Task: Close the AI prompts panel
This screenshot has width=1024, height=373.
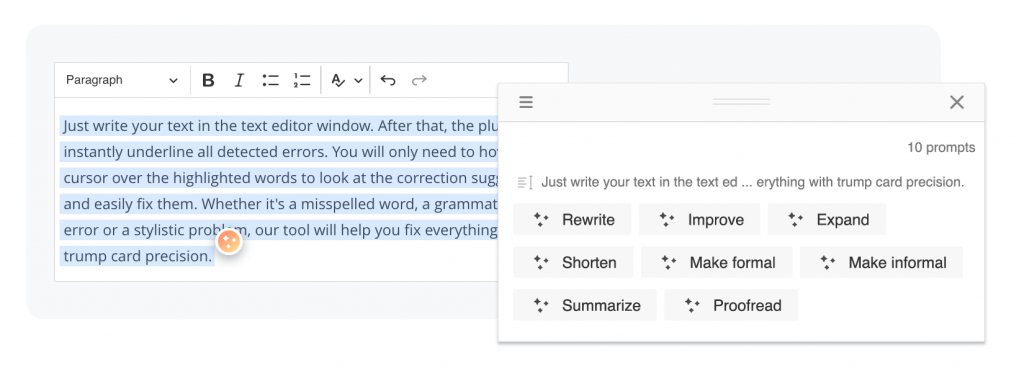Action: tap(957, 102)
